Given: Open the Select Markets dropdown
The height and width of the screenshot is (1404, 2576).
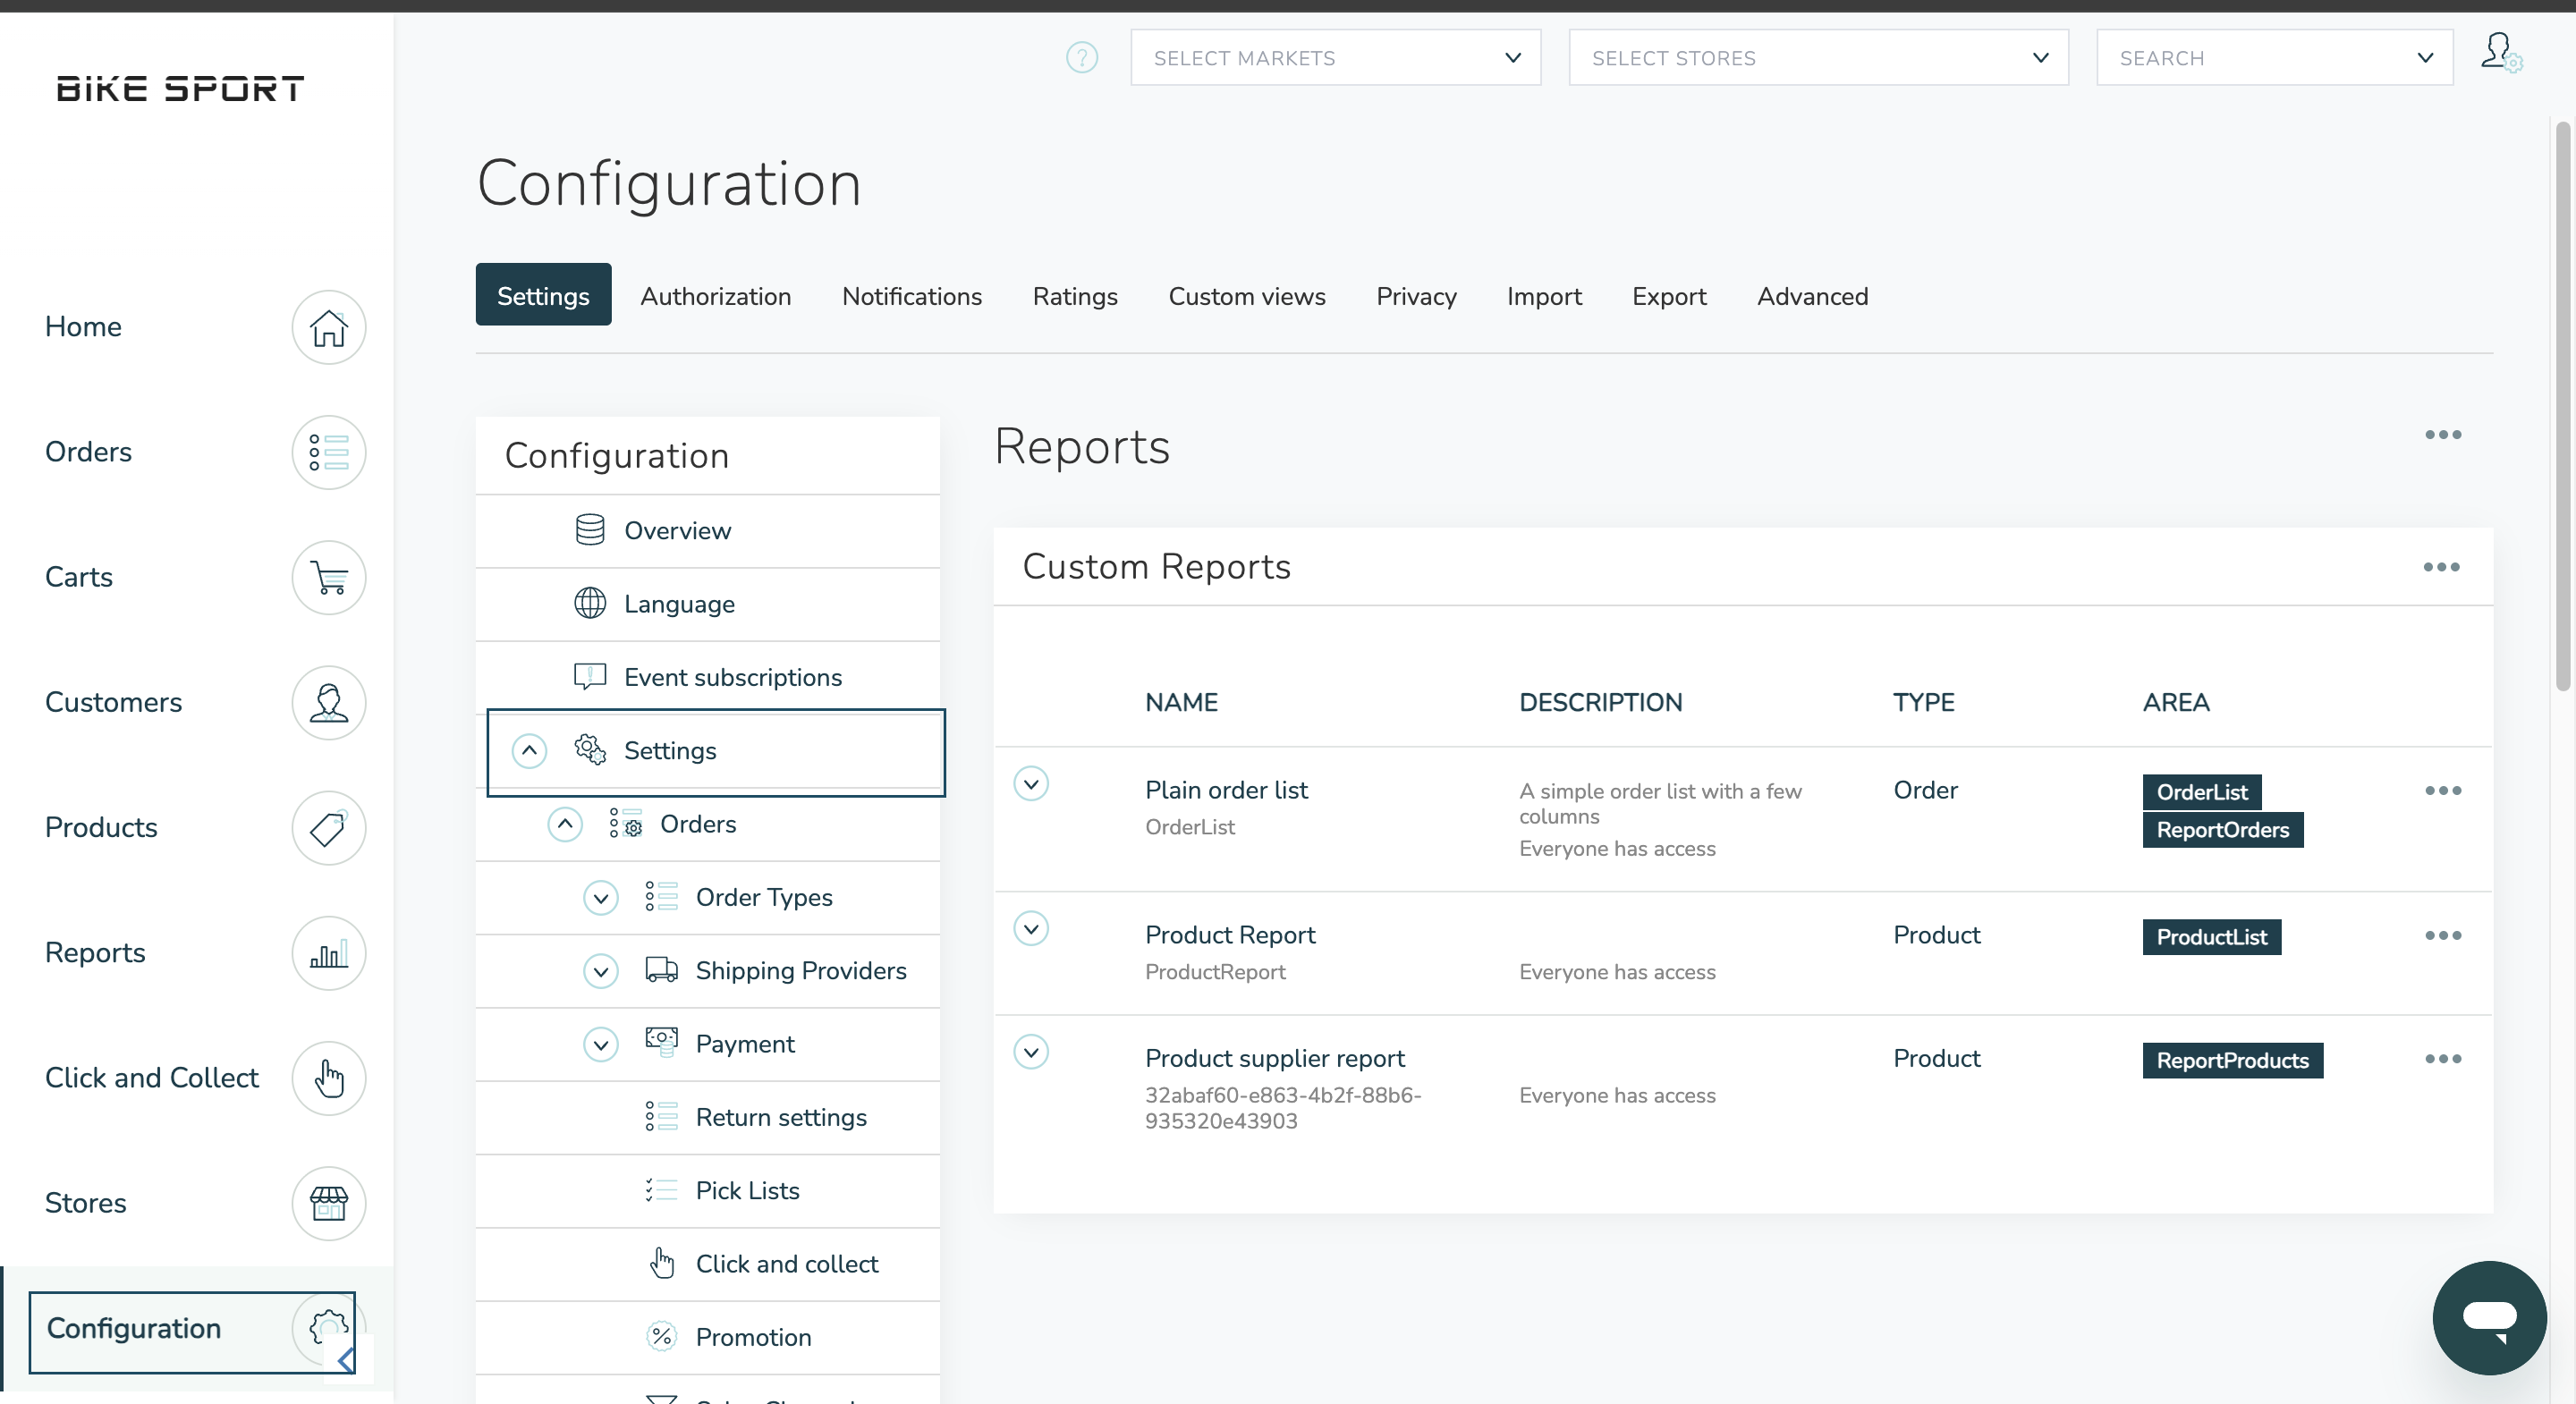Looking at the screenshot, I should coord(1334,58).
